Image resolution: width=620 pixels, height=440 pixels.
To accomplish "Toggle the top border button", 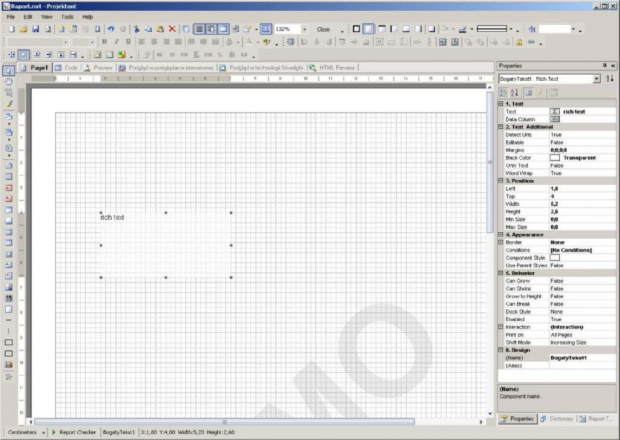I will point(382,29).
